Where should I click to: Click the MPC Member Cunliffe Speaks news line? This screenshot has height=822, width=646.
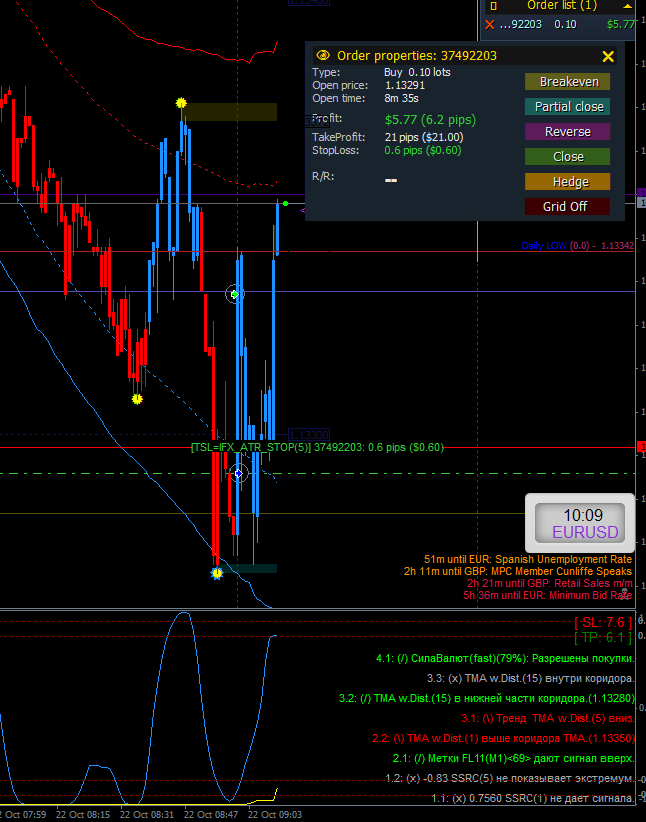[x=518, y=571]
